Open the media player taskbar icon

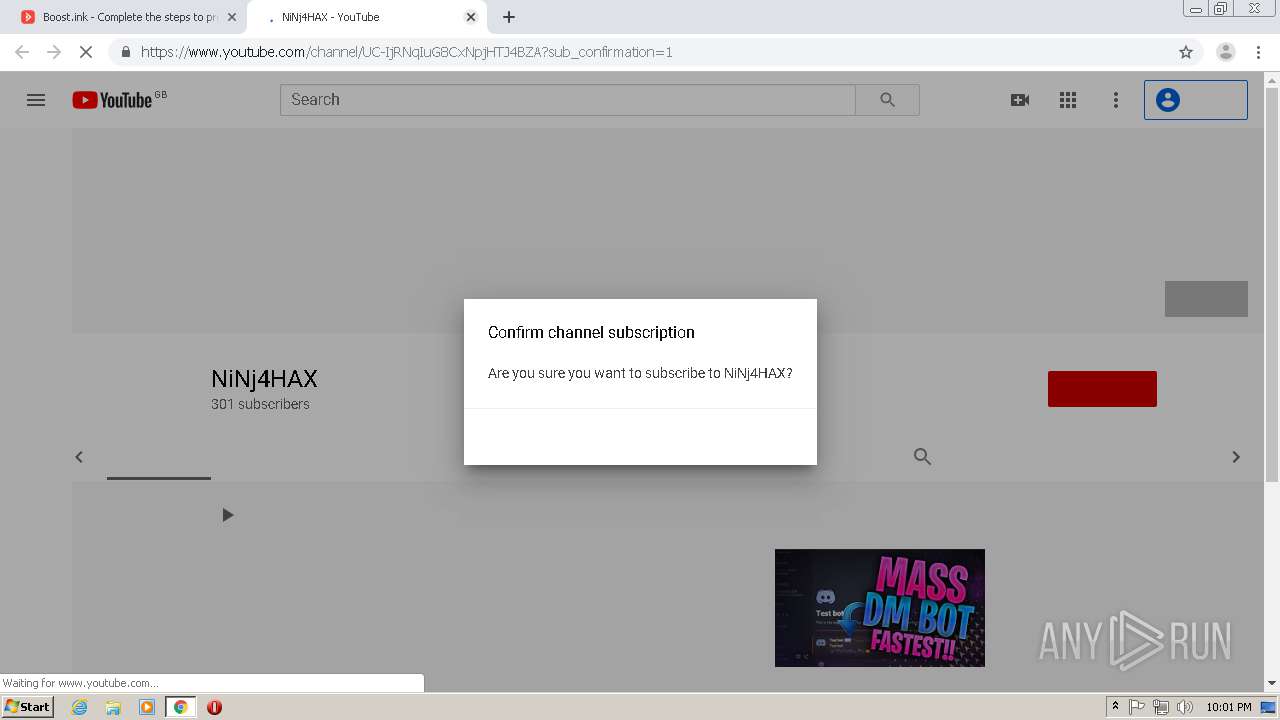coord(147,707)
